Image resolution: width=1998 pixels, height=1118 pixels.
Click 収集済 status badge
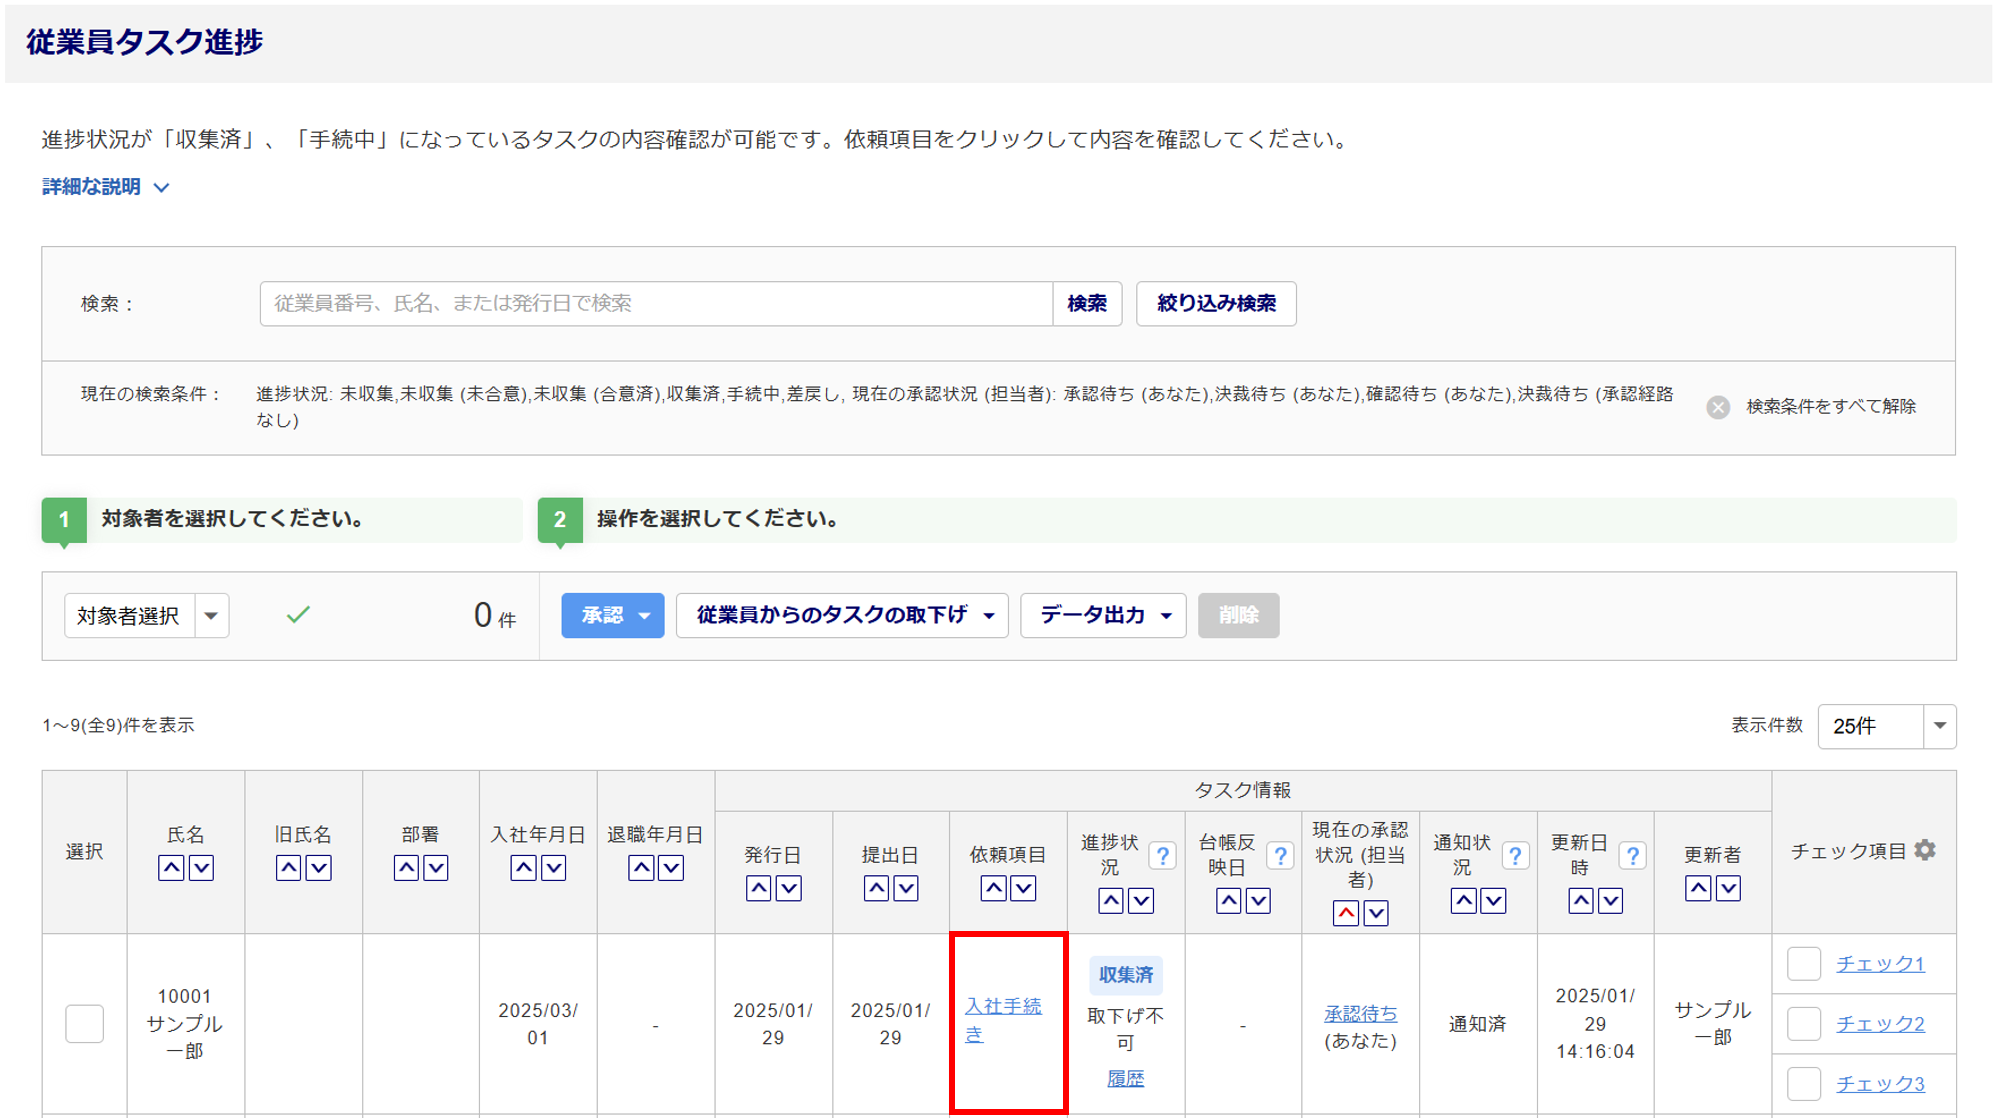click(x=1126, y=975)
